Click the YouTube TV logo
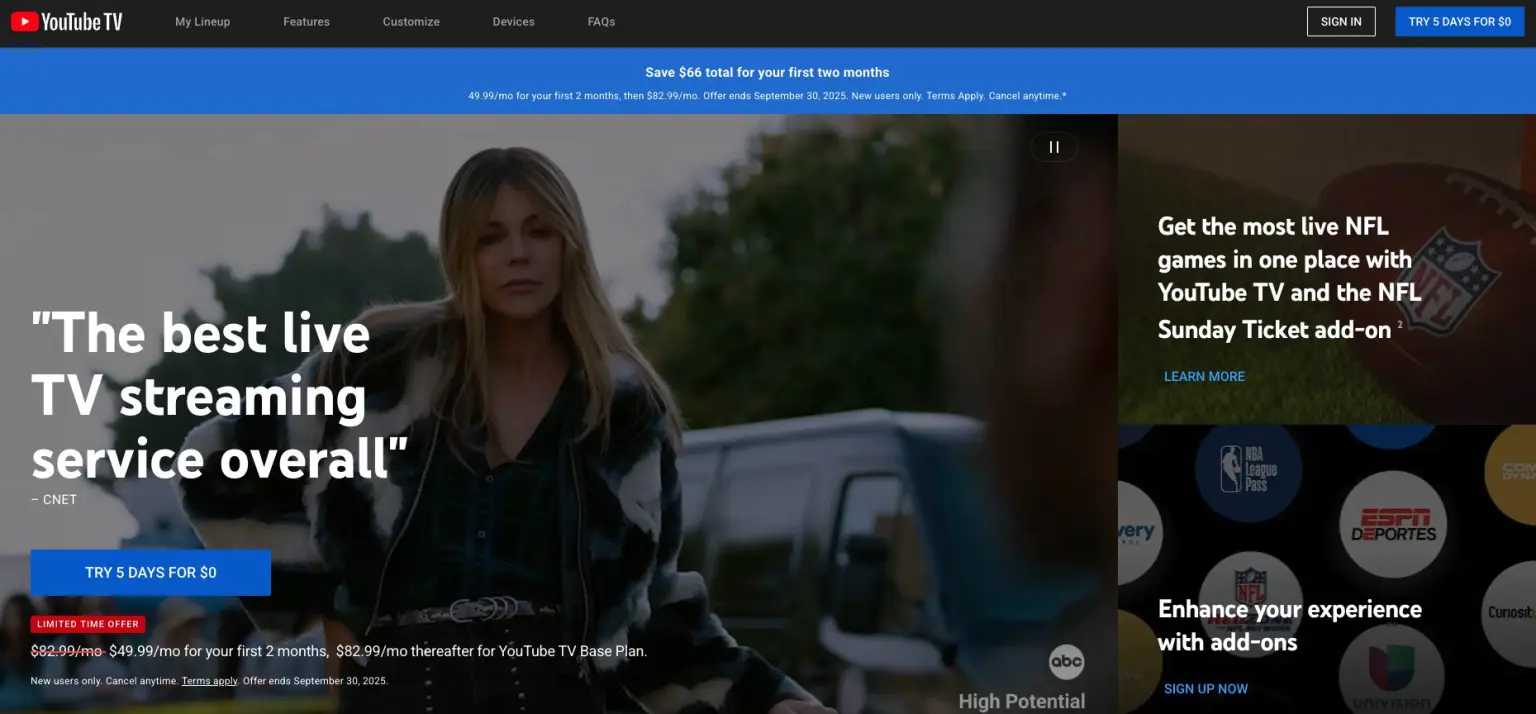Screen dimensions: 1536x714 click(x=65, y=21)
